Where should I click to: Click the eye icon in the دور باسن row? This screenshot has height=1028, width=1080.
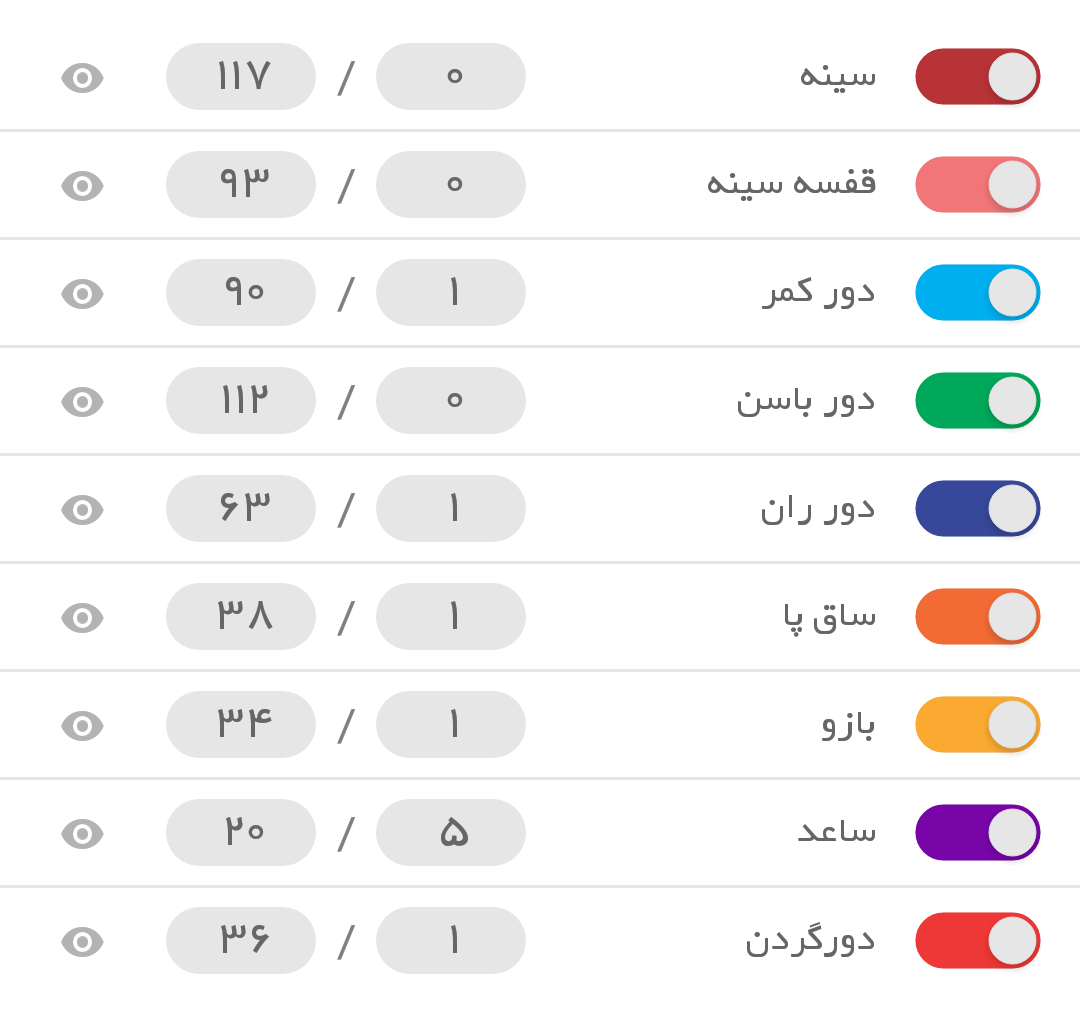82,401
